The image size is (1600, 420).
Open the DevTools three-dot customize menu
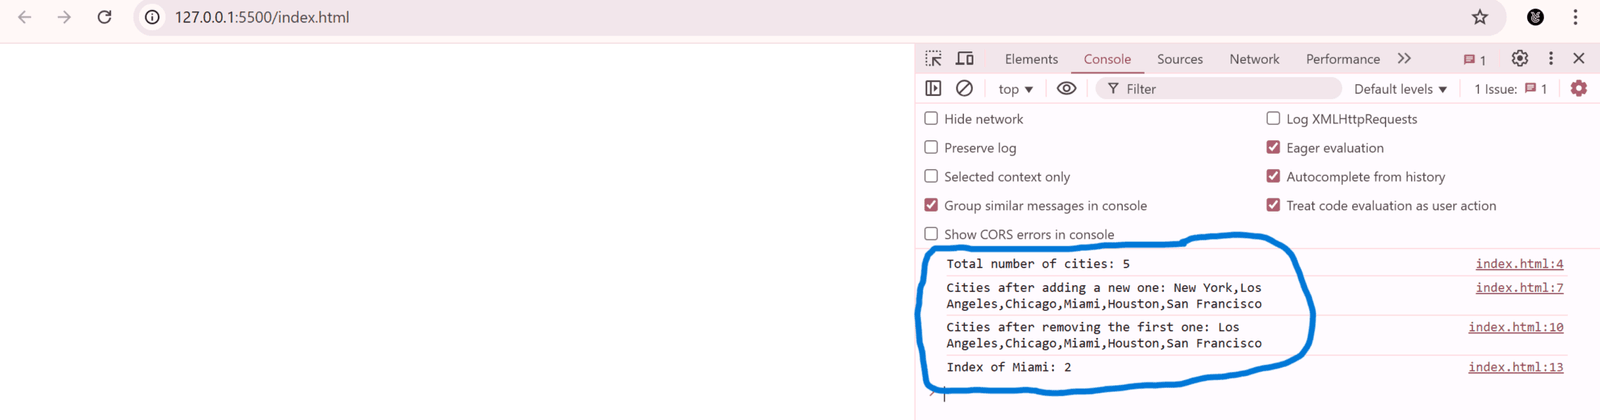[x=1551, y=59]
